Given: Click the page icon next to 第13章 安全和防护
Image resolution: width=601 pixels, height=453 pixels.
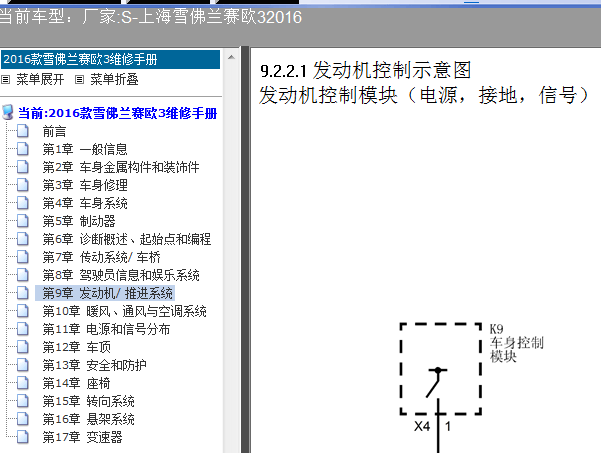Looking at the screenshot, I should (x=23, y=365).
